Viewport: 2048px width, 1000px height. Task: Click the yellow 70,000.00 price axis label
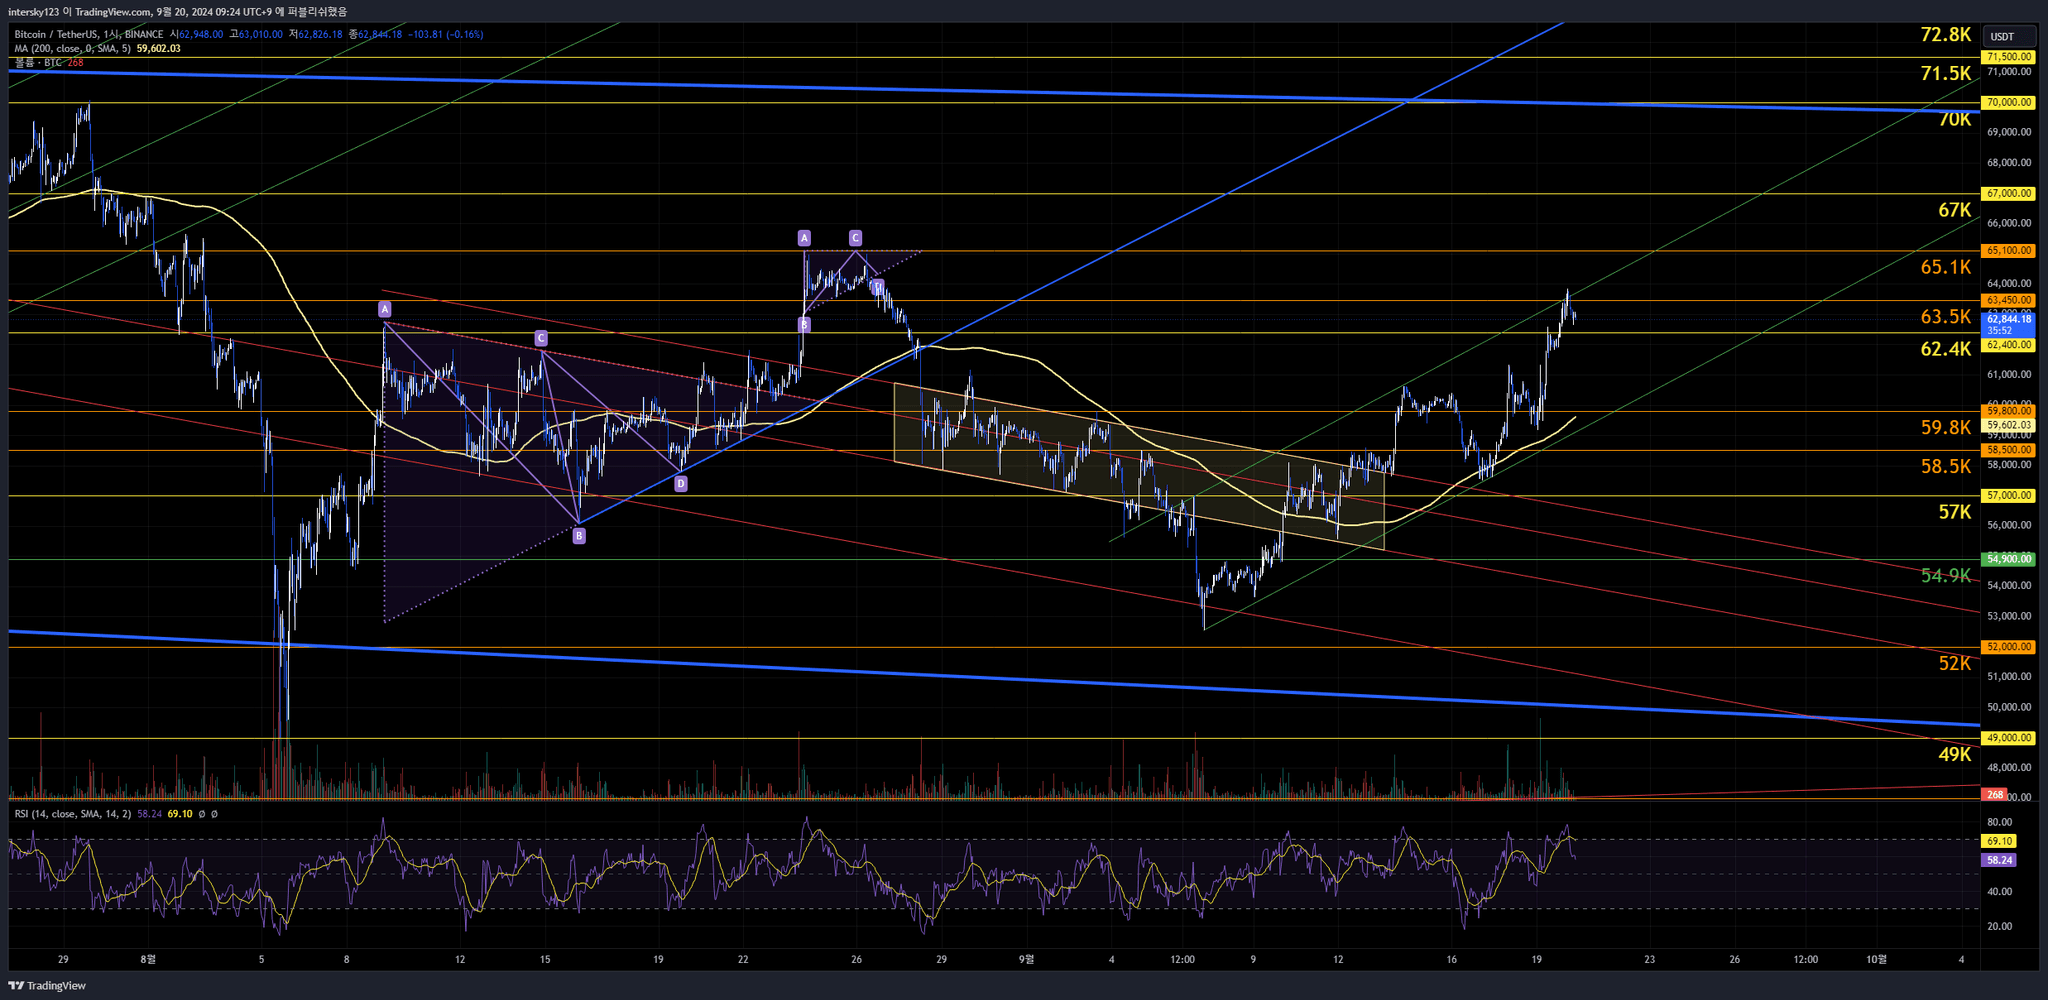click(x=2008, y=102)
